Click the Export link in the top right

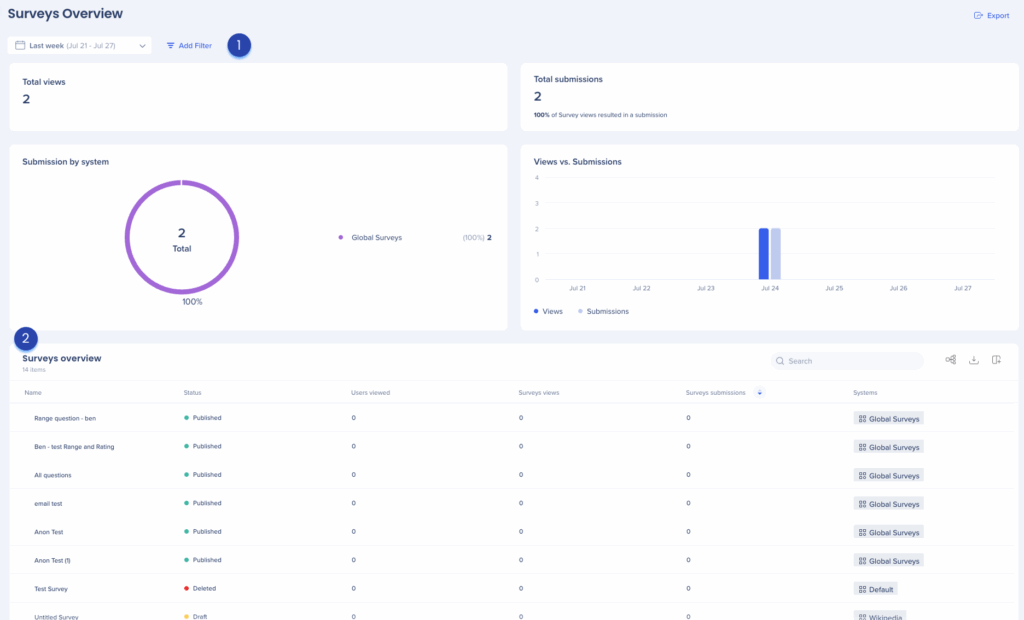(x=991, y=14)
